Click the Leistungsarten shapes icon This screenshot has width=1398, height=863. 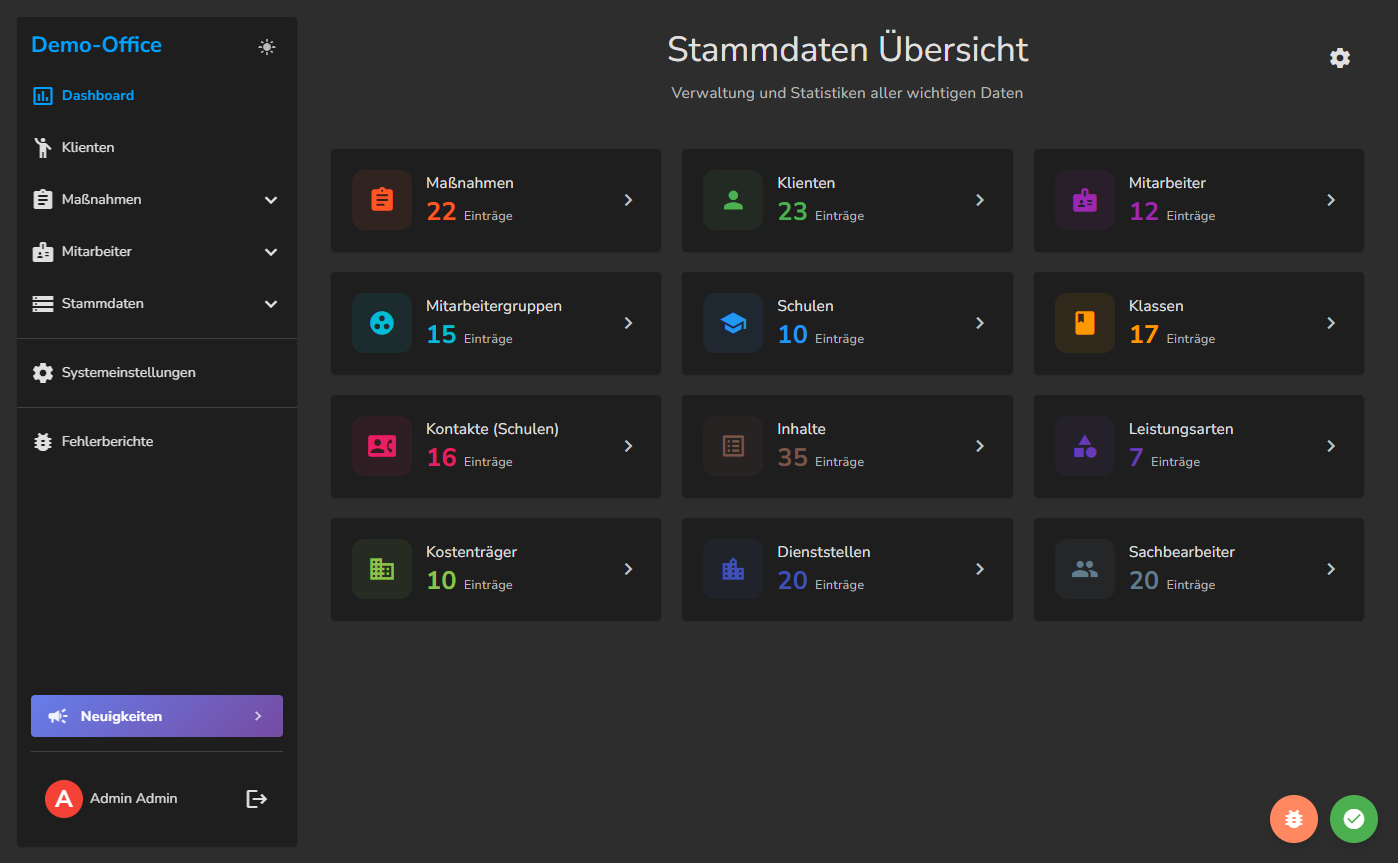click(x=1084, y=446)
